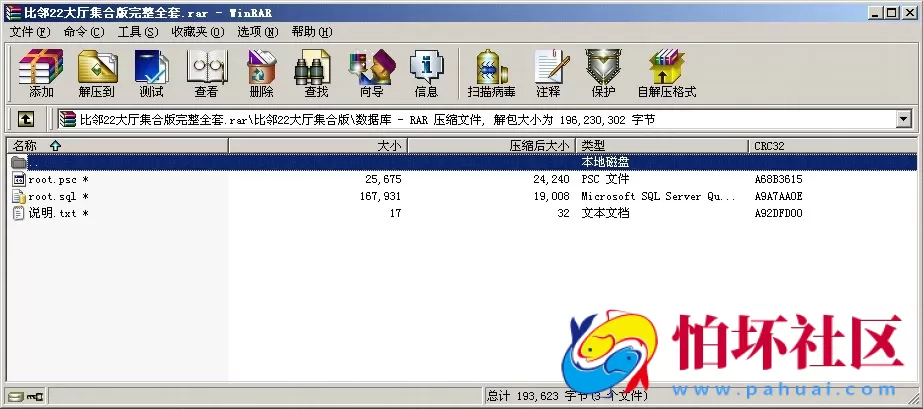The height and width of the screenshot is (409, 923).
Task: Click the drive icon in status bar
Action: click(x=15, y=396)
